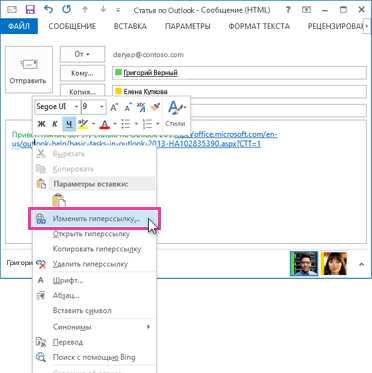Click Елена's contact photo in people pane

334,263
